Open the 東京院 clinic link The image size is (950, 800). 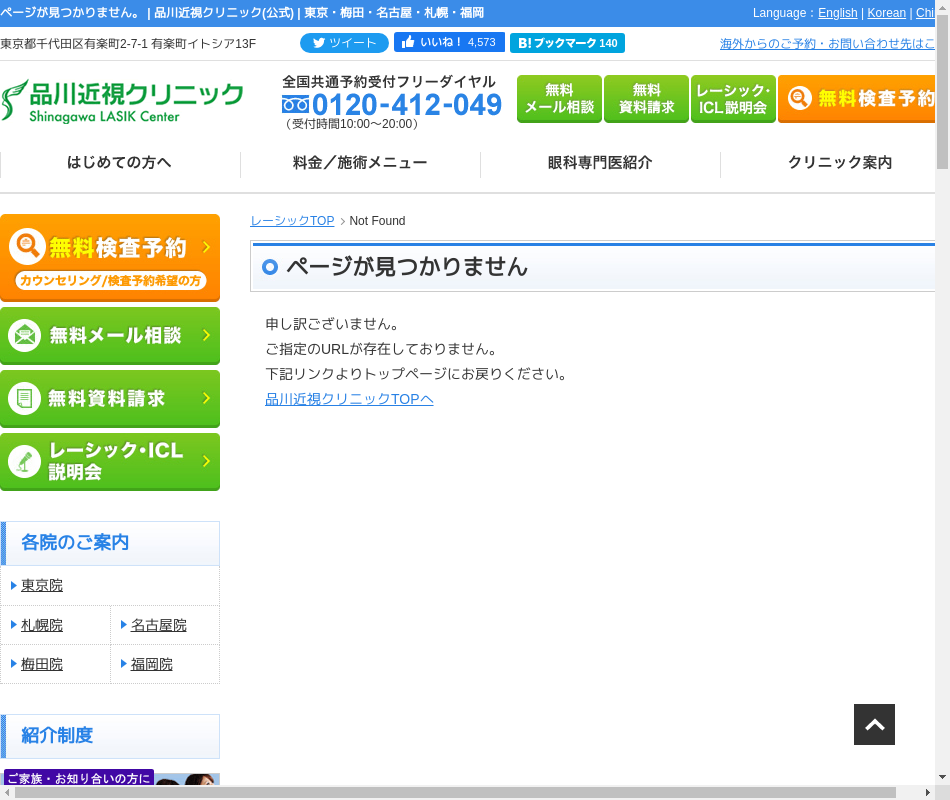(42, 585)
